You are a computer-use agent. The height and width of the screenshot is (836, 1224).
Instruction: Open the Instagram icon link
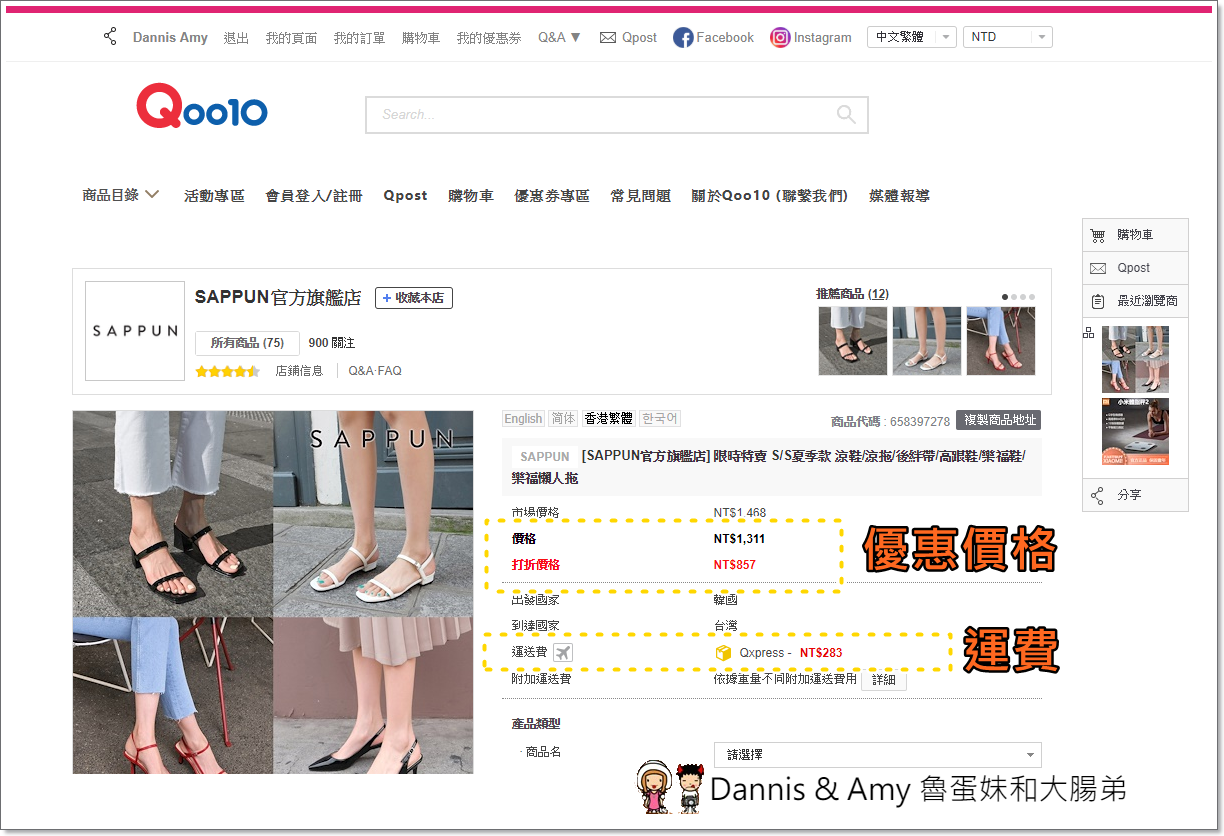(780, 38)
